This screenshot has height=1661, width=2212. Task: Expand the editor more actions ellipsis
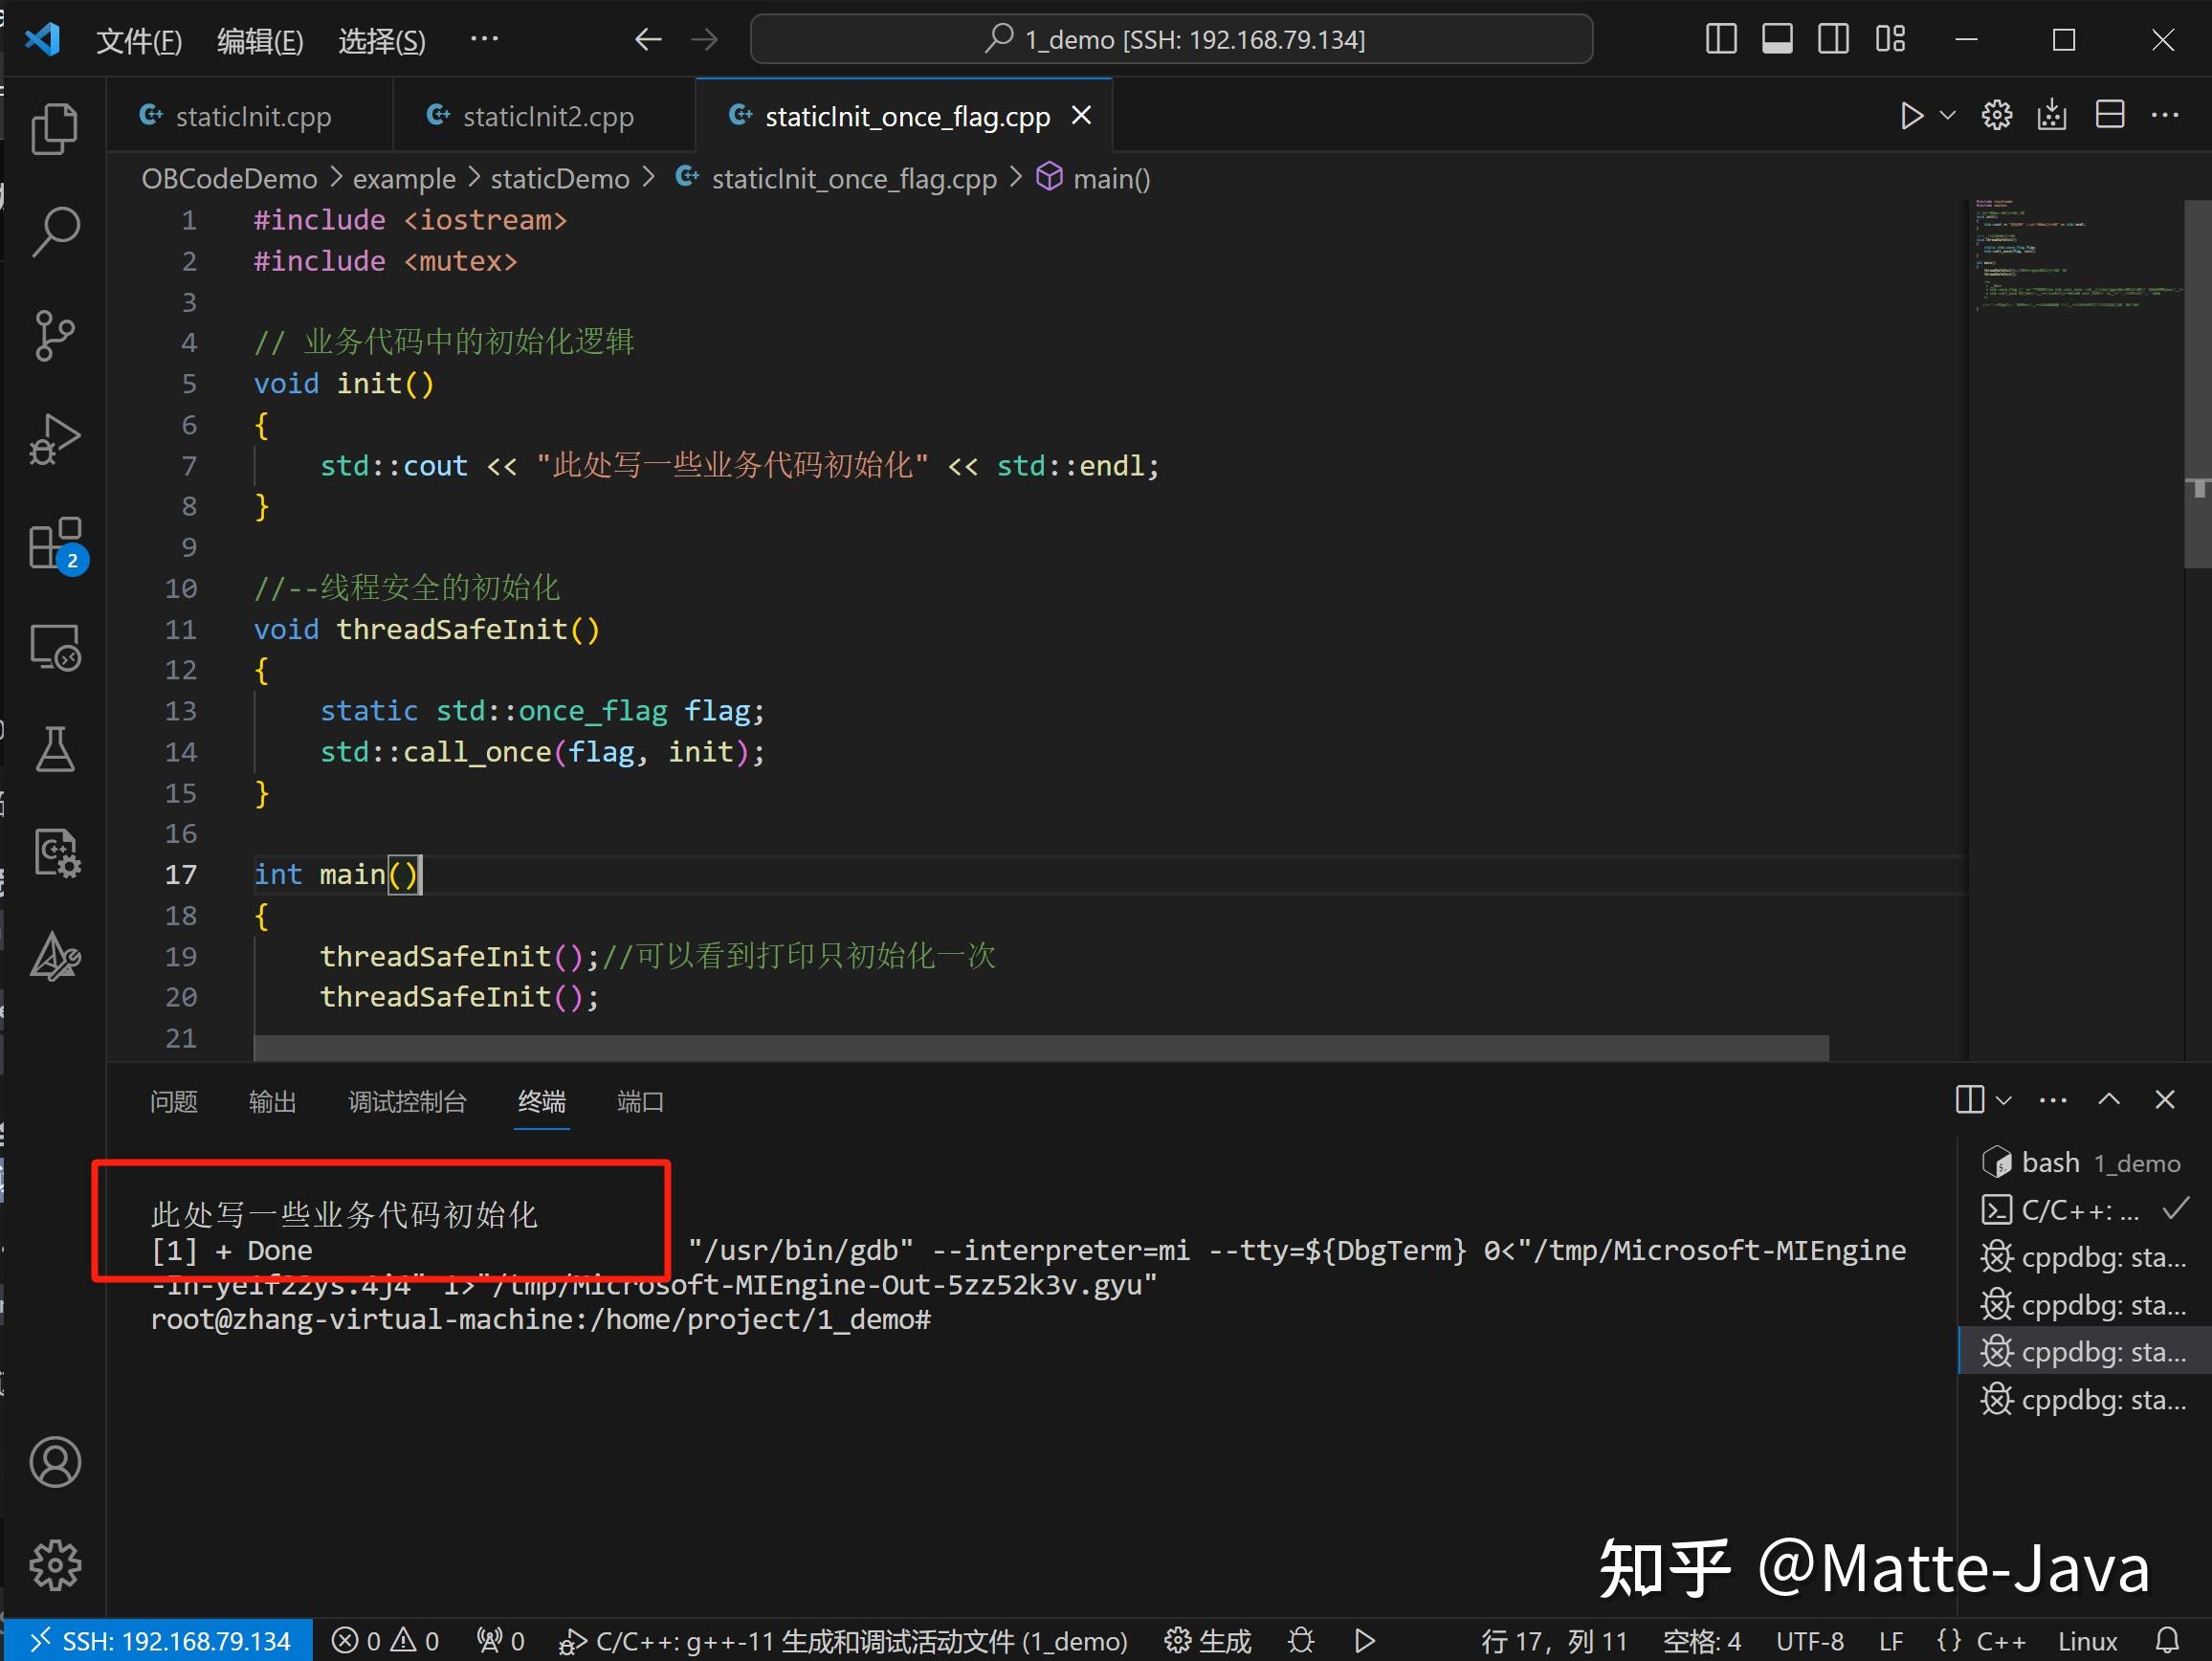[x=2165, y=115]
